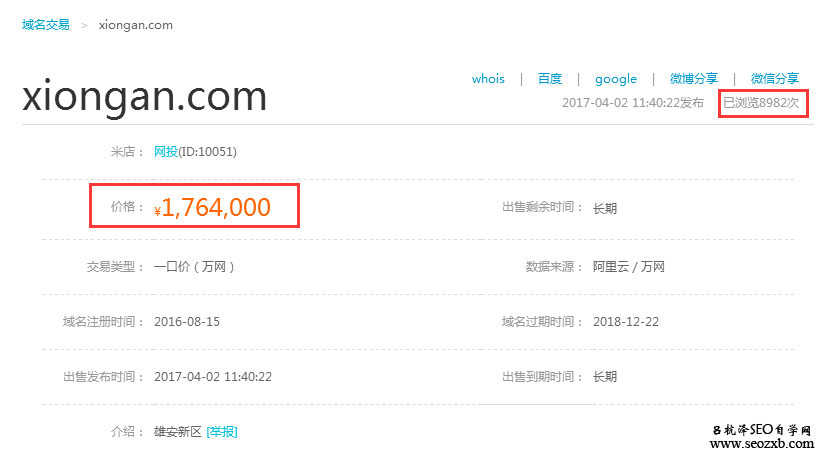822x458 pixels.
Task: Click the expiry date 2018-12-22
Action: [x=625, y=322]
